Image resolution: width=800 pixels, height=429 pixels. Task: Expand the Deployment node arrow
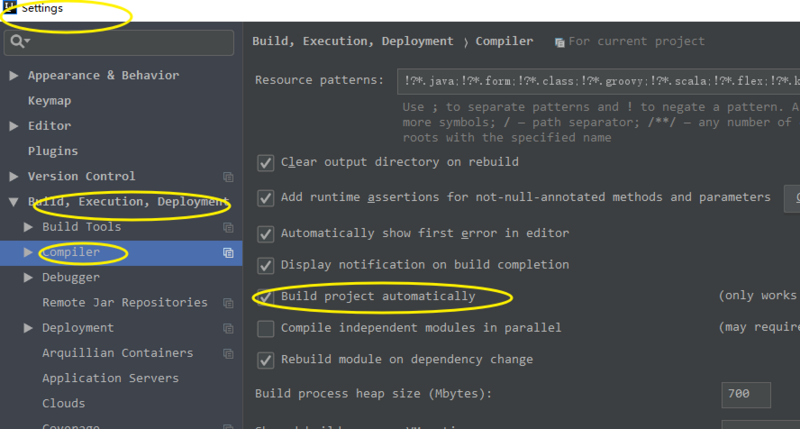pos(28,328)
